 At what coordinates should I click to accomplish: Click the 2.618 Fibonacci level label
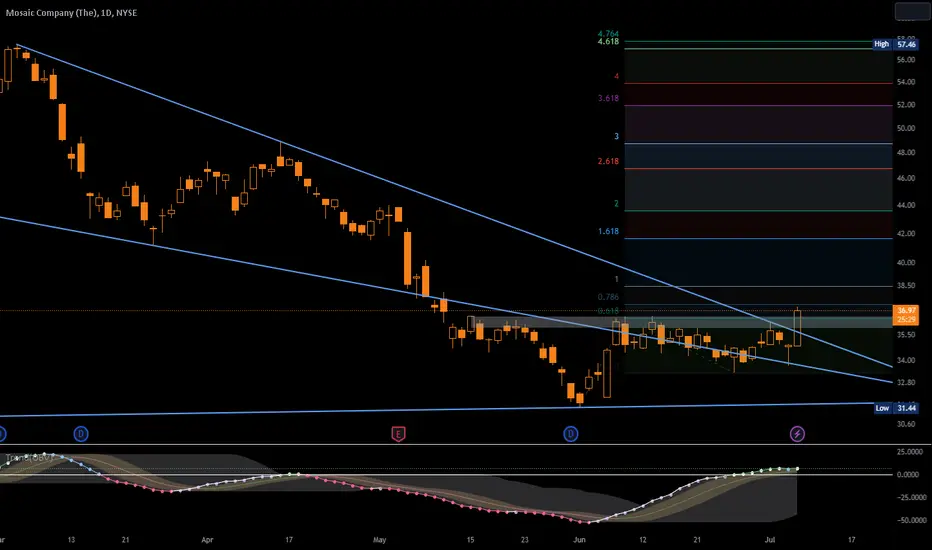coord(608,161)
